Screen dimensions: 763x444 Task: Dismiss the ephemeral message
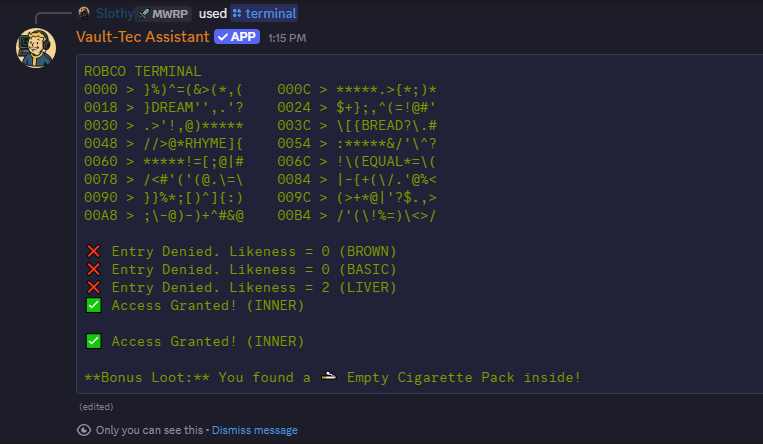pos(254,430)
